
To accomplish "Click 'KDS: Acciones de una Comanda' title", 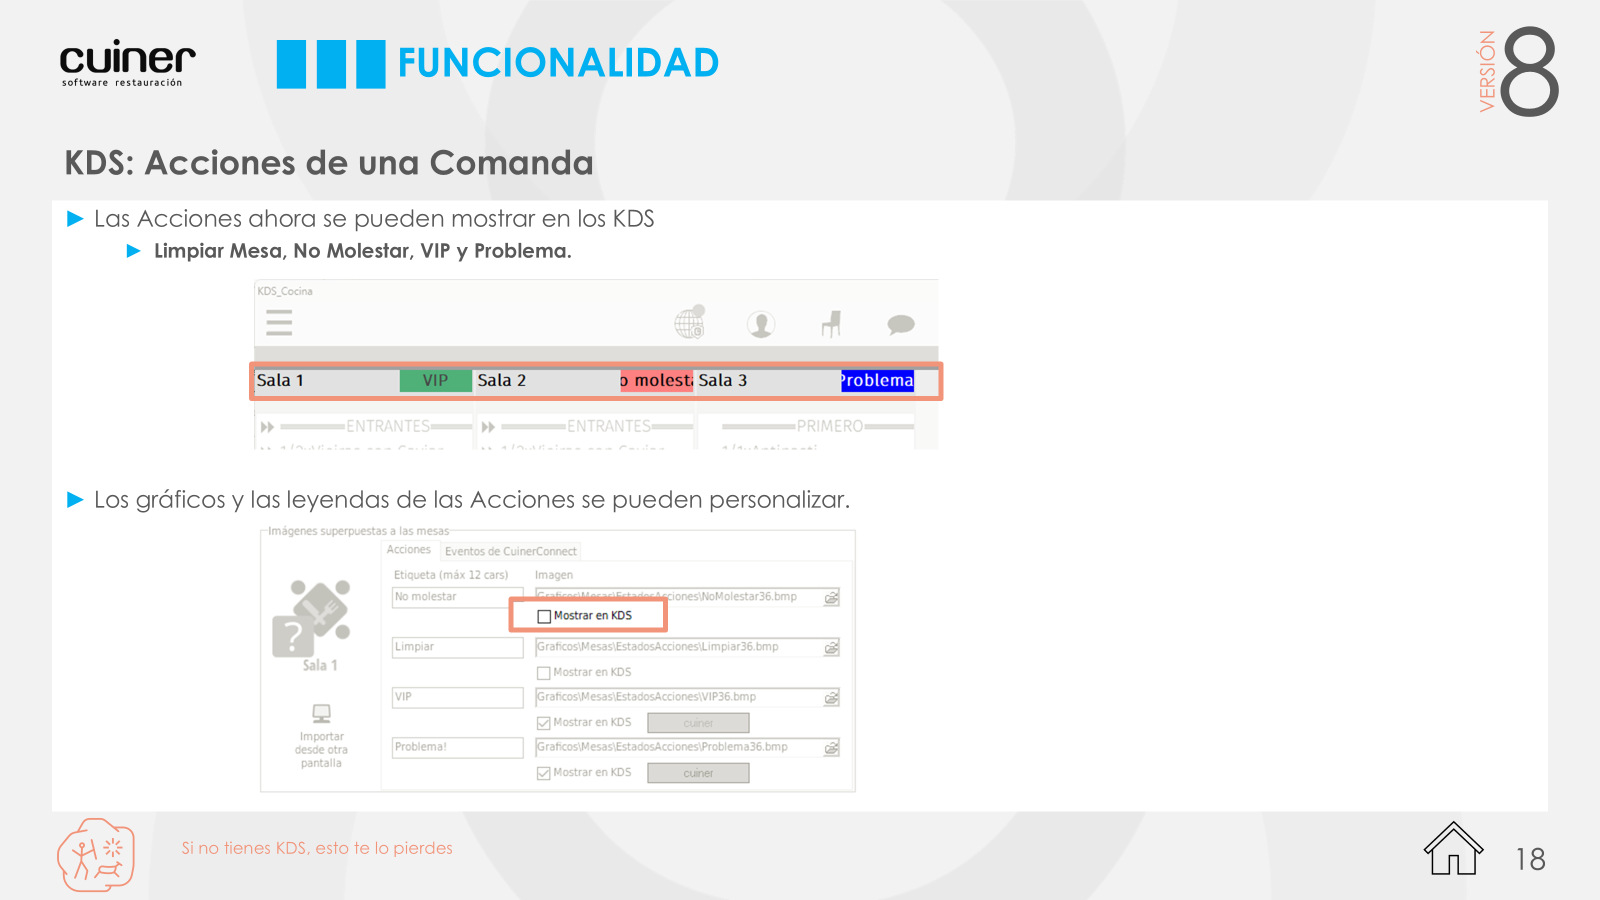I will click(329, 162).
